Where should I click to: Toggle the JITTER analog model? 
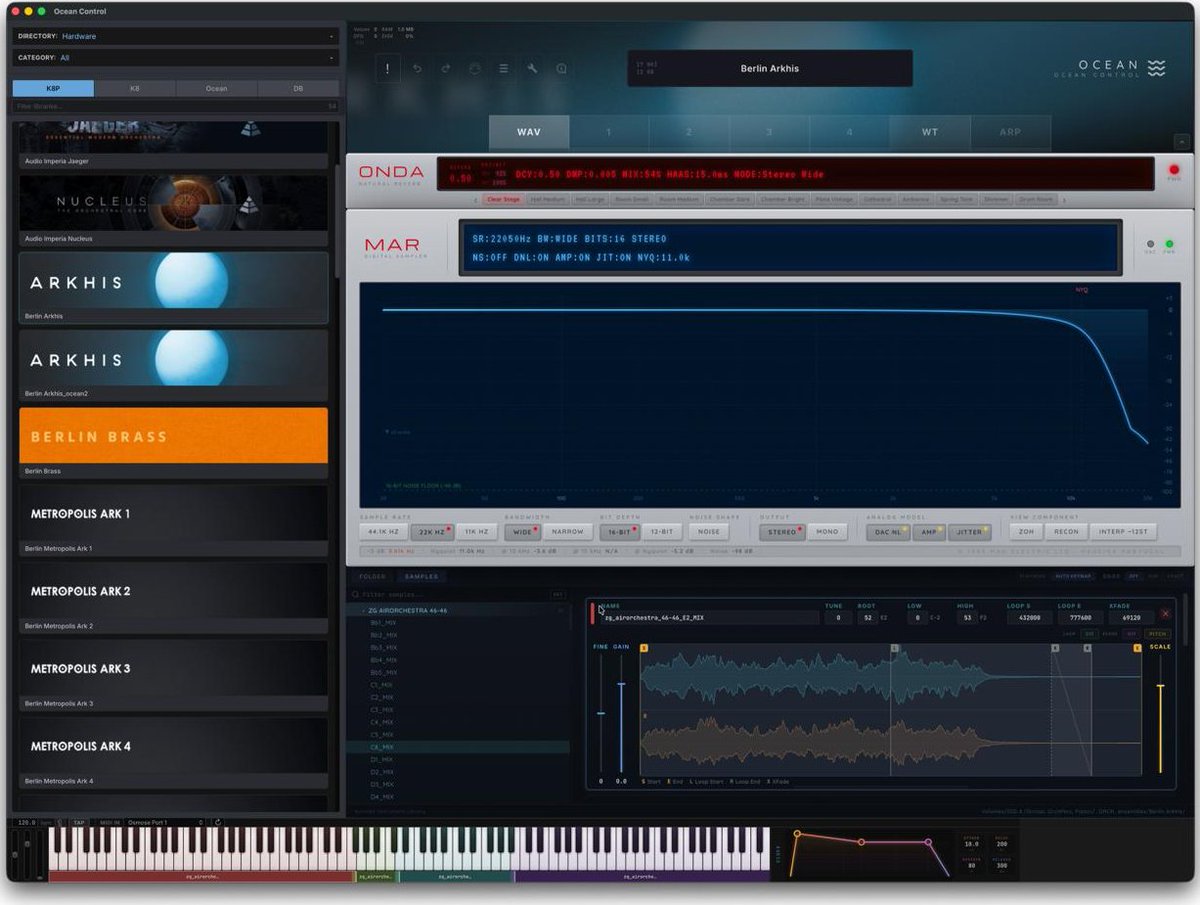969,532
